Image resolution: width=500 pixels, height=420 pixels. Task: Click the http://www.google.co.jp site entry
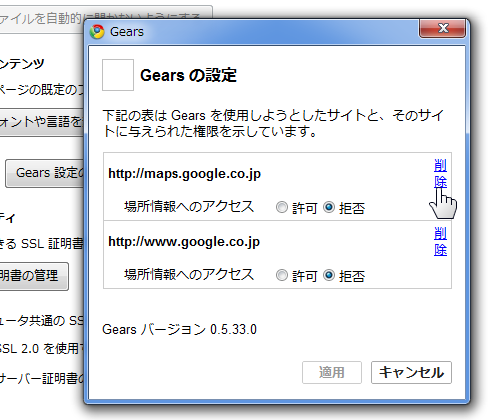pyautogui.click(x=184, y=242)
